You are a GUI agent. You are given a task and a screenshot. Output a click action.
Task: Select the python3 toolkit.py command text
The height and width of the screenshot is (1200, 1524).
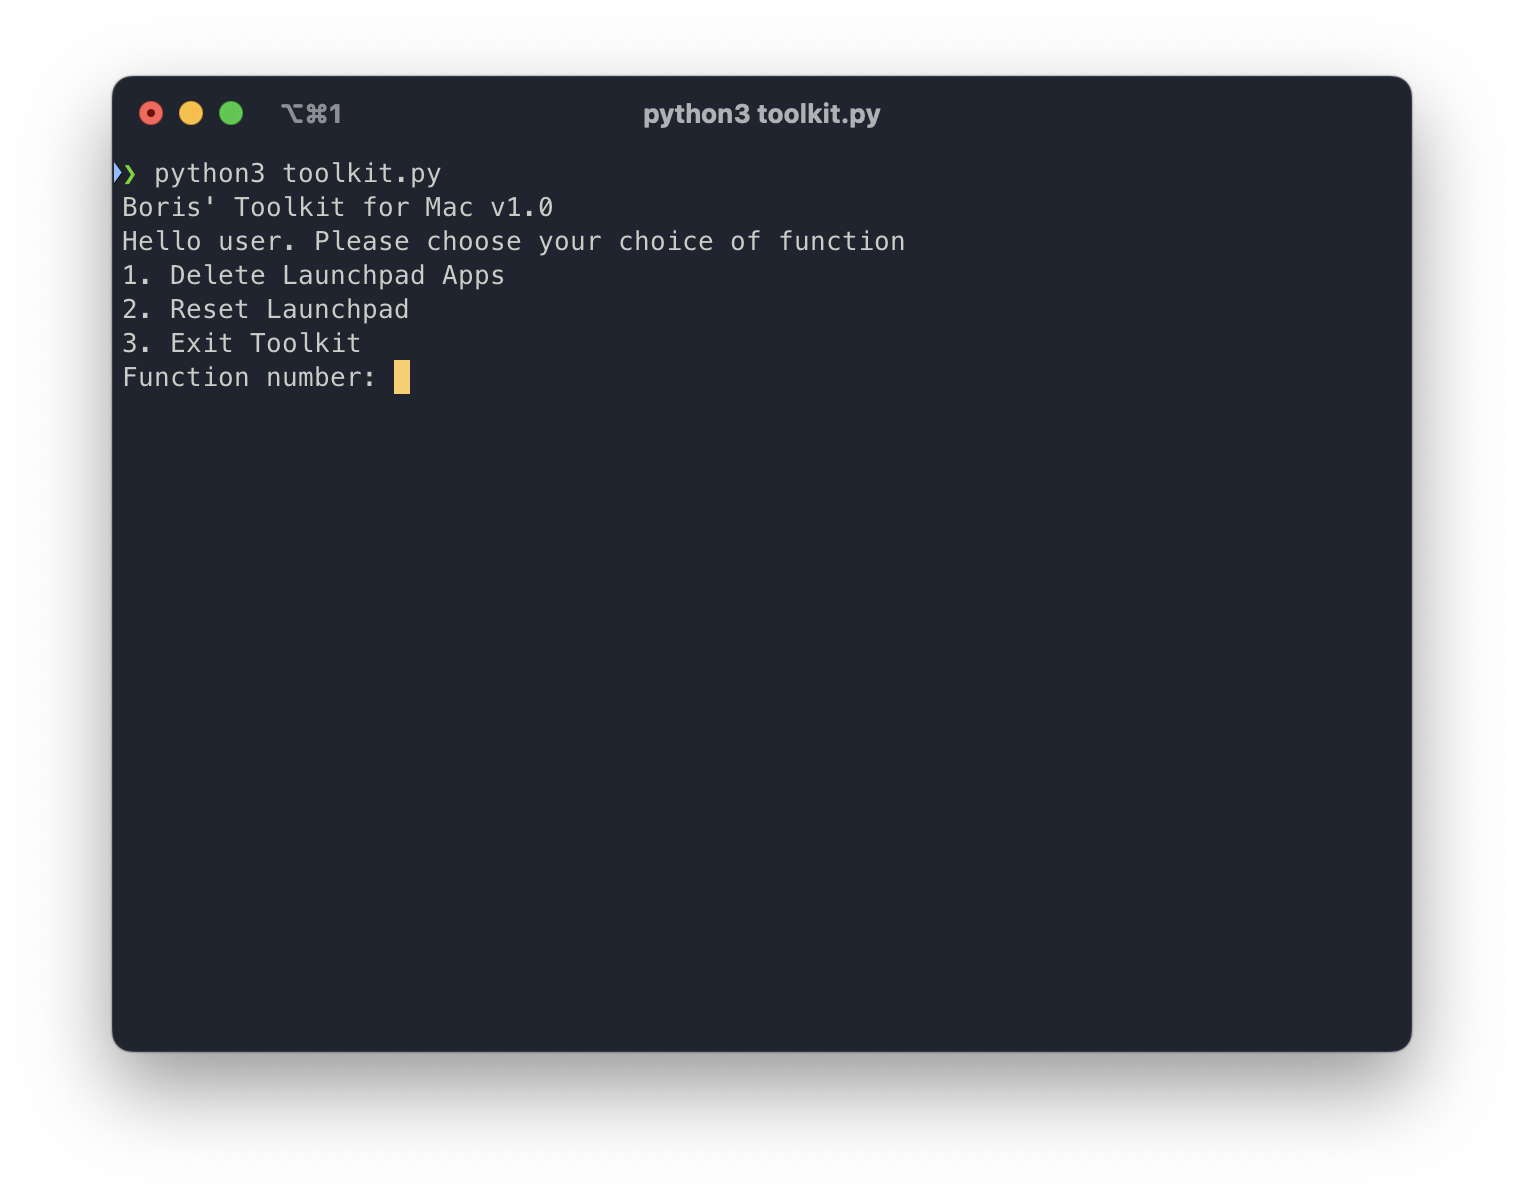click(x=297, y=172)
